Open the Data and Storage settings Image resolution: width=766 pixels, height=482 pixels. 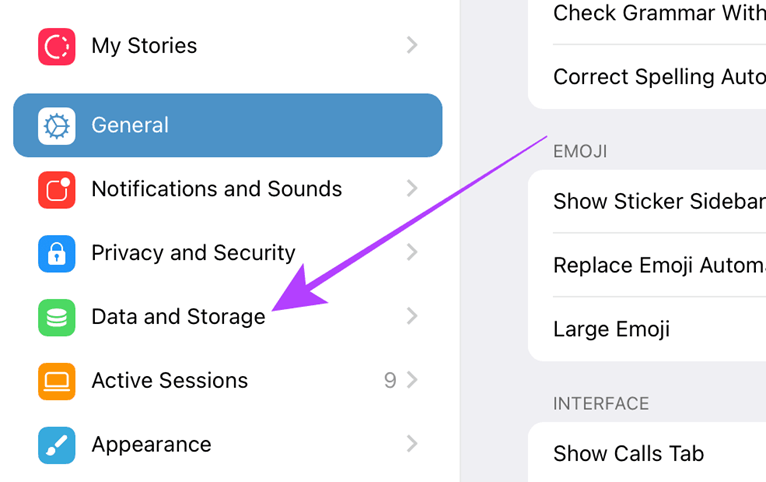pyautogui.click(x=228, y=317)
